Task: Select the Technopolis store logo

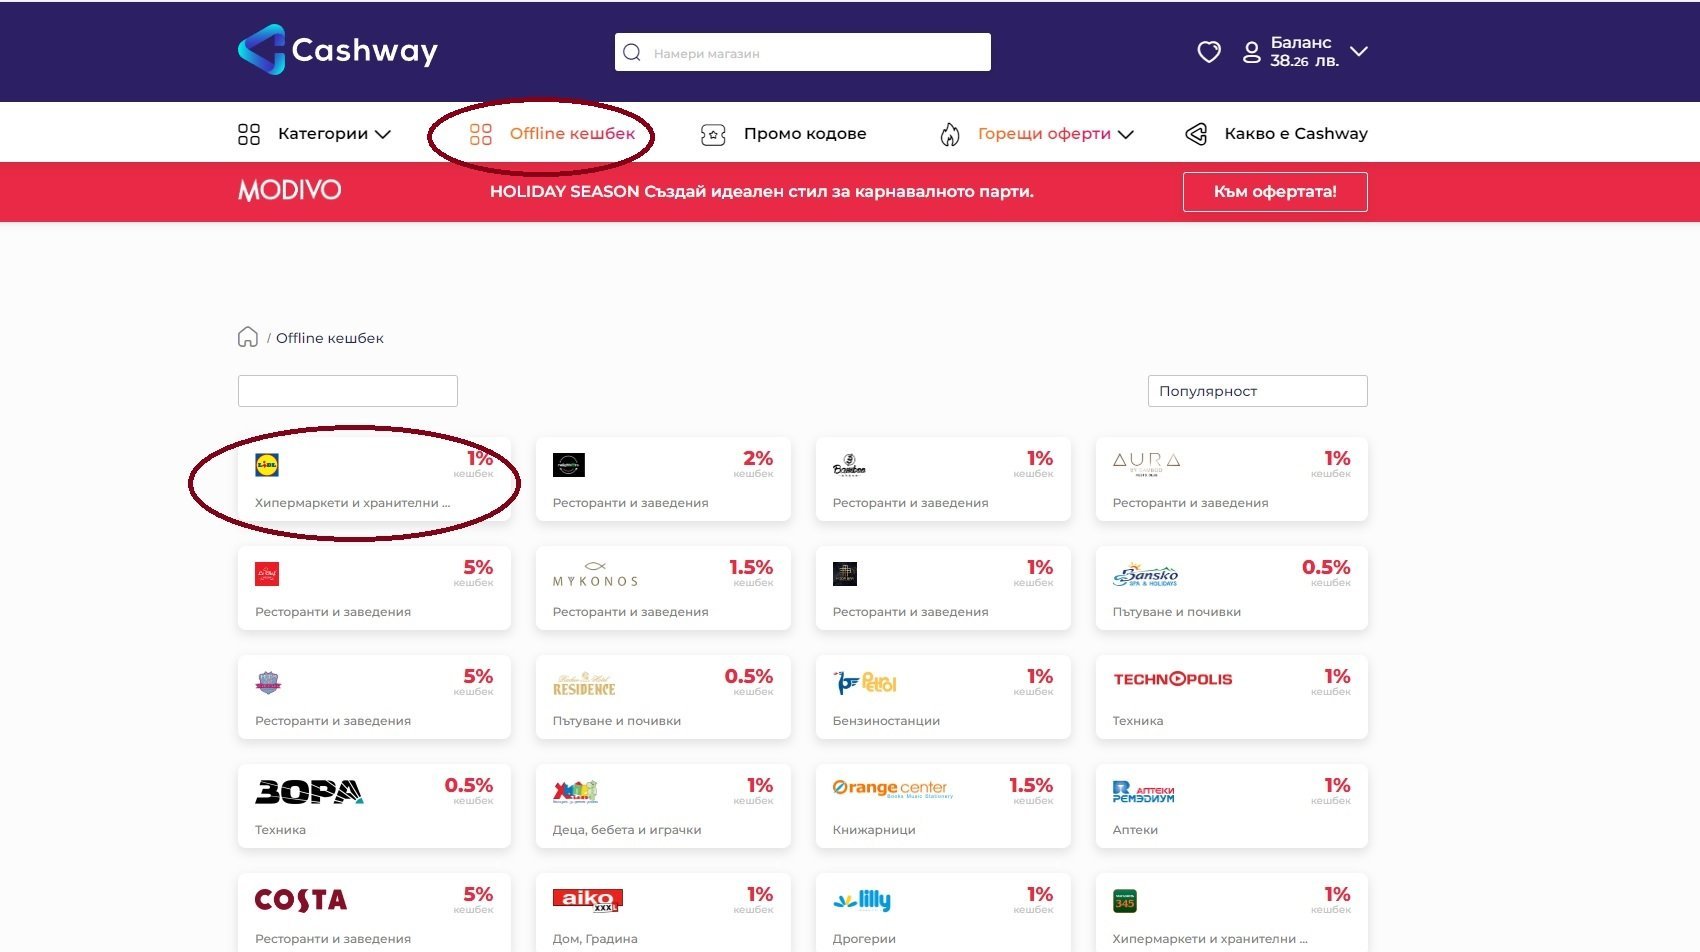Action: 1172,679
